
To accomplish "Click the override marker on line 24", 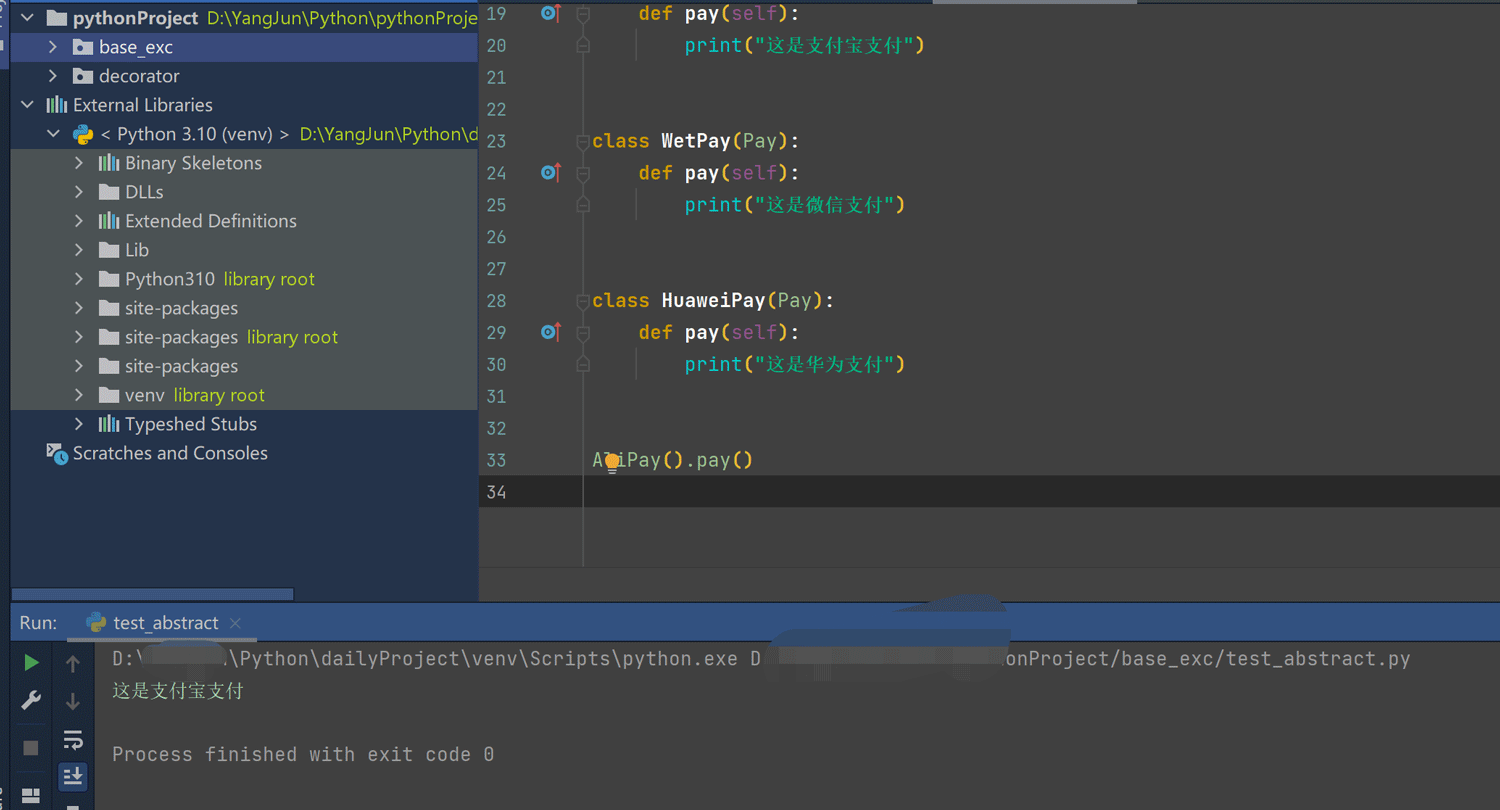I will [x=550, y=173].
